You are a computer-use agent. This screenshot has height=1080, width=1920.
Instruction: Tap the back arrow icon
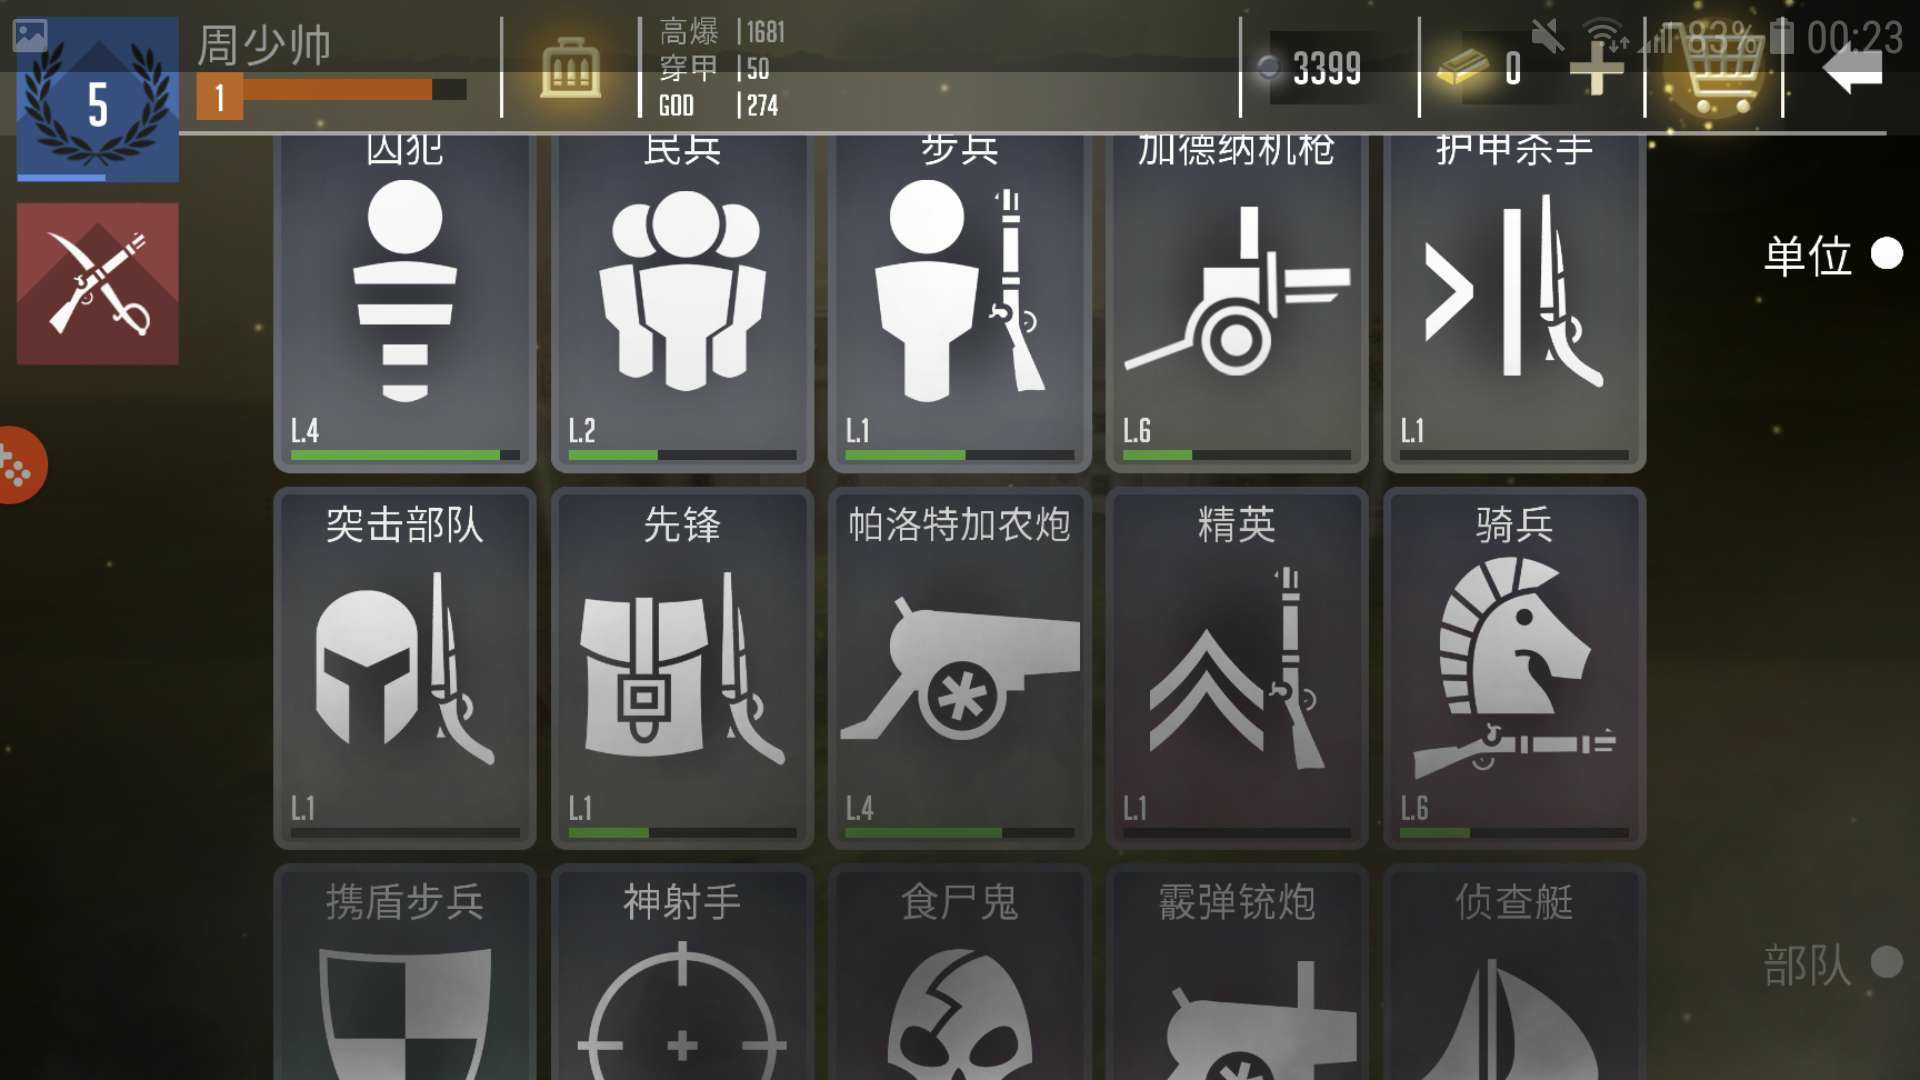(1852, 70)
